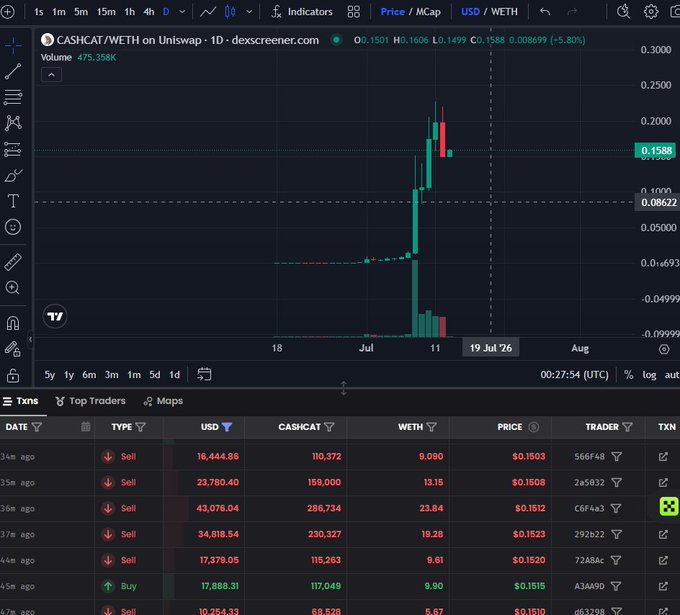
Task: Open the Indicators dialog
Action: pos(302,12)
